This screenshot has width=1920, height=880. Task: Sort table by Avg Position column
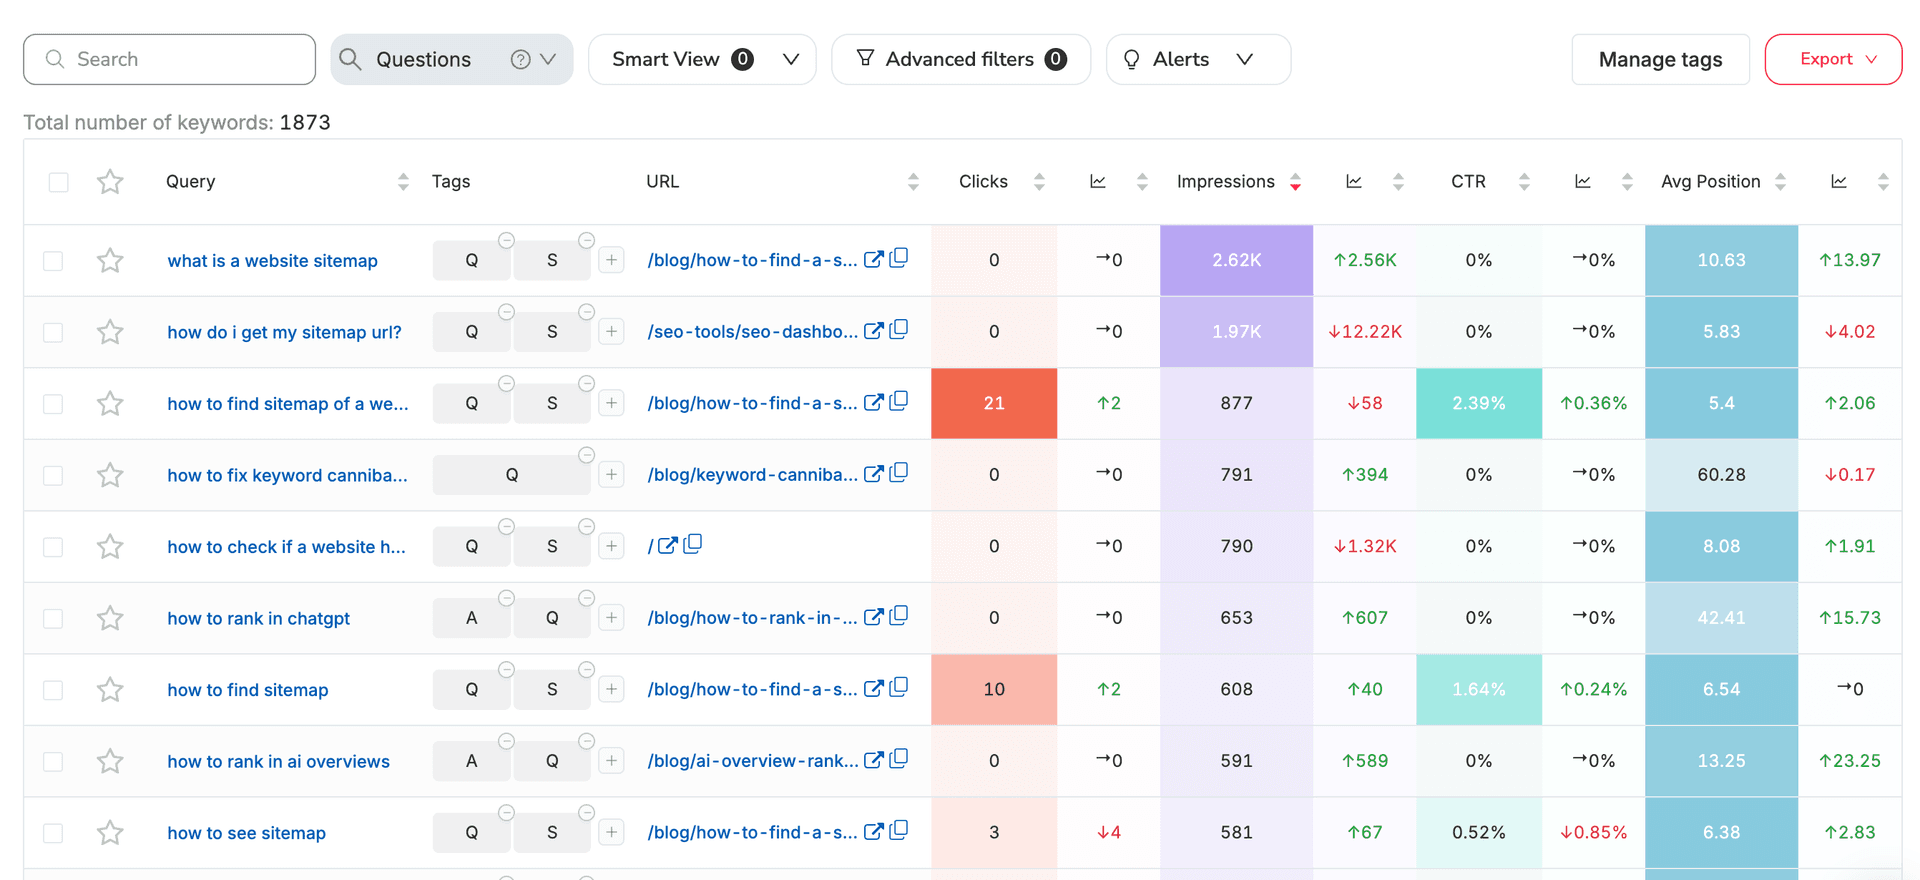click(1780, 182)
